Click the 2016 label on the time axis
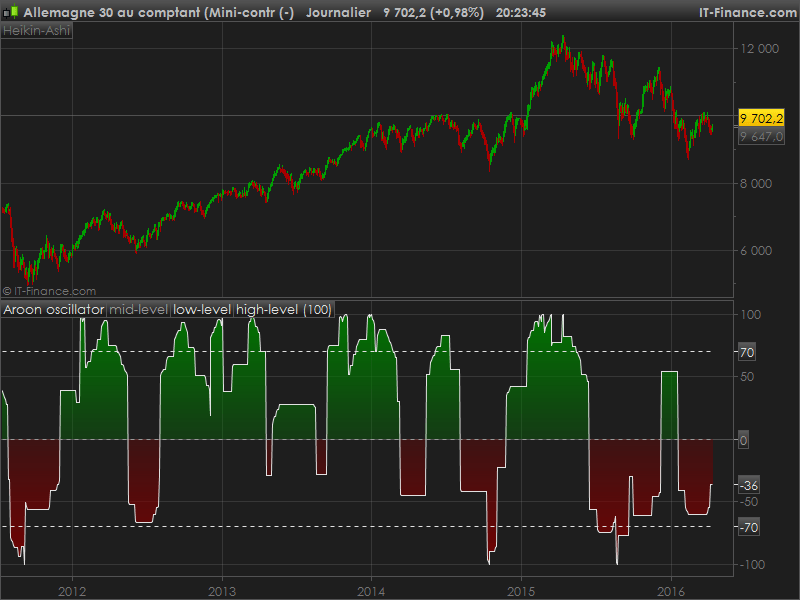The image size is (800, 600). [671, 587]
